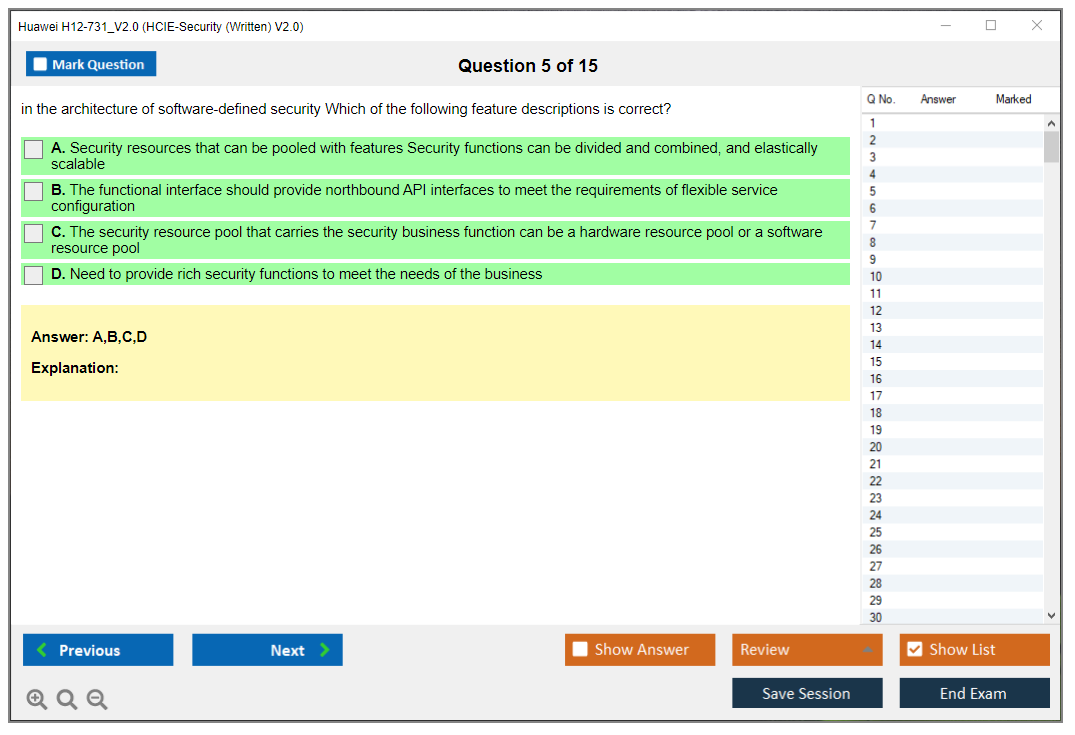The height and width of the screenshot is (735, 1075).
Task: Click the zoom out magnifier icon
Action: (x=97, y=700)
